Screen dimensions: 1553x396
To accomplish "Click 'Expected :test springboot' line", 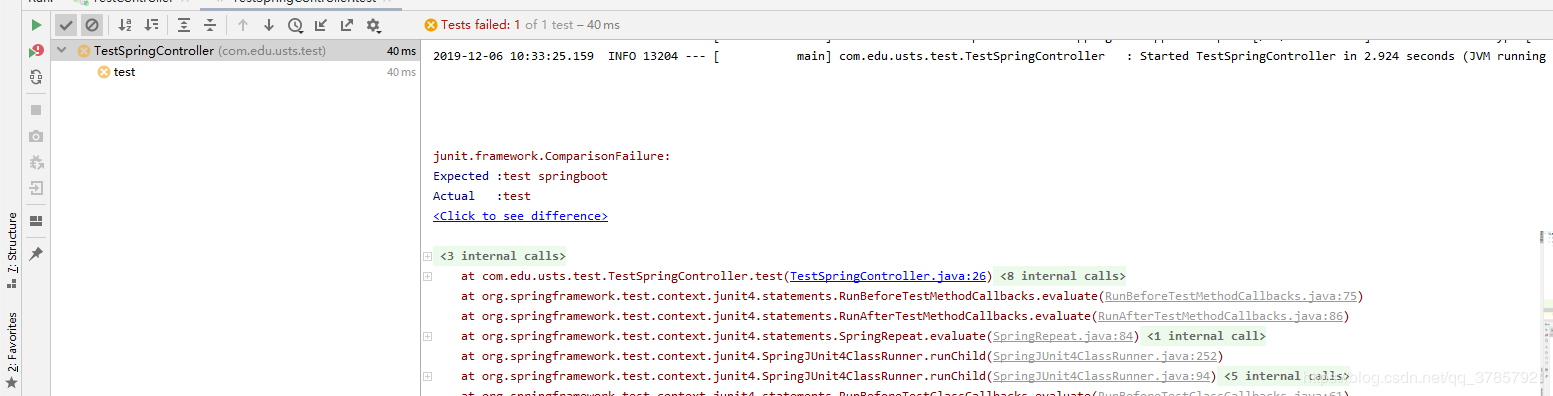I will click(x=520, y=176).
